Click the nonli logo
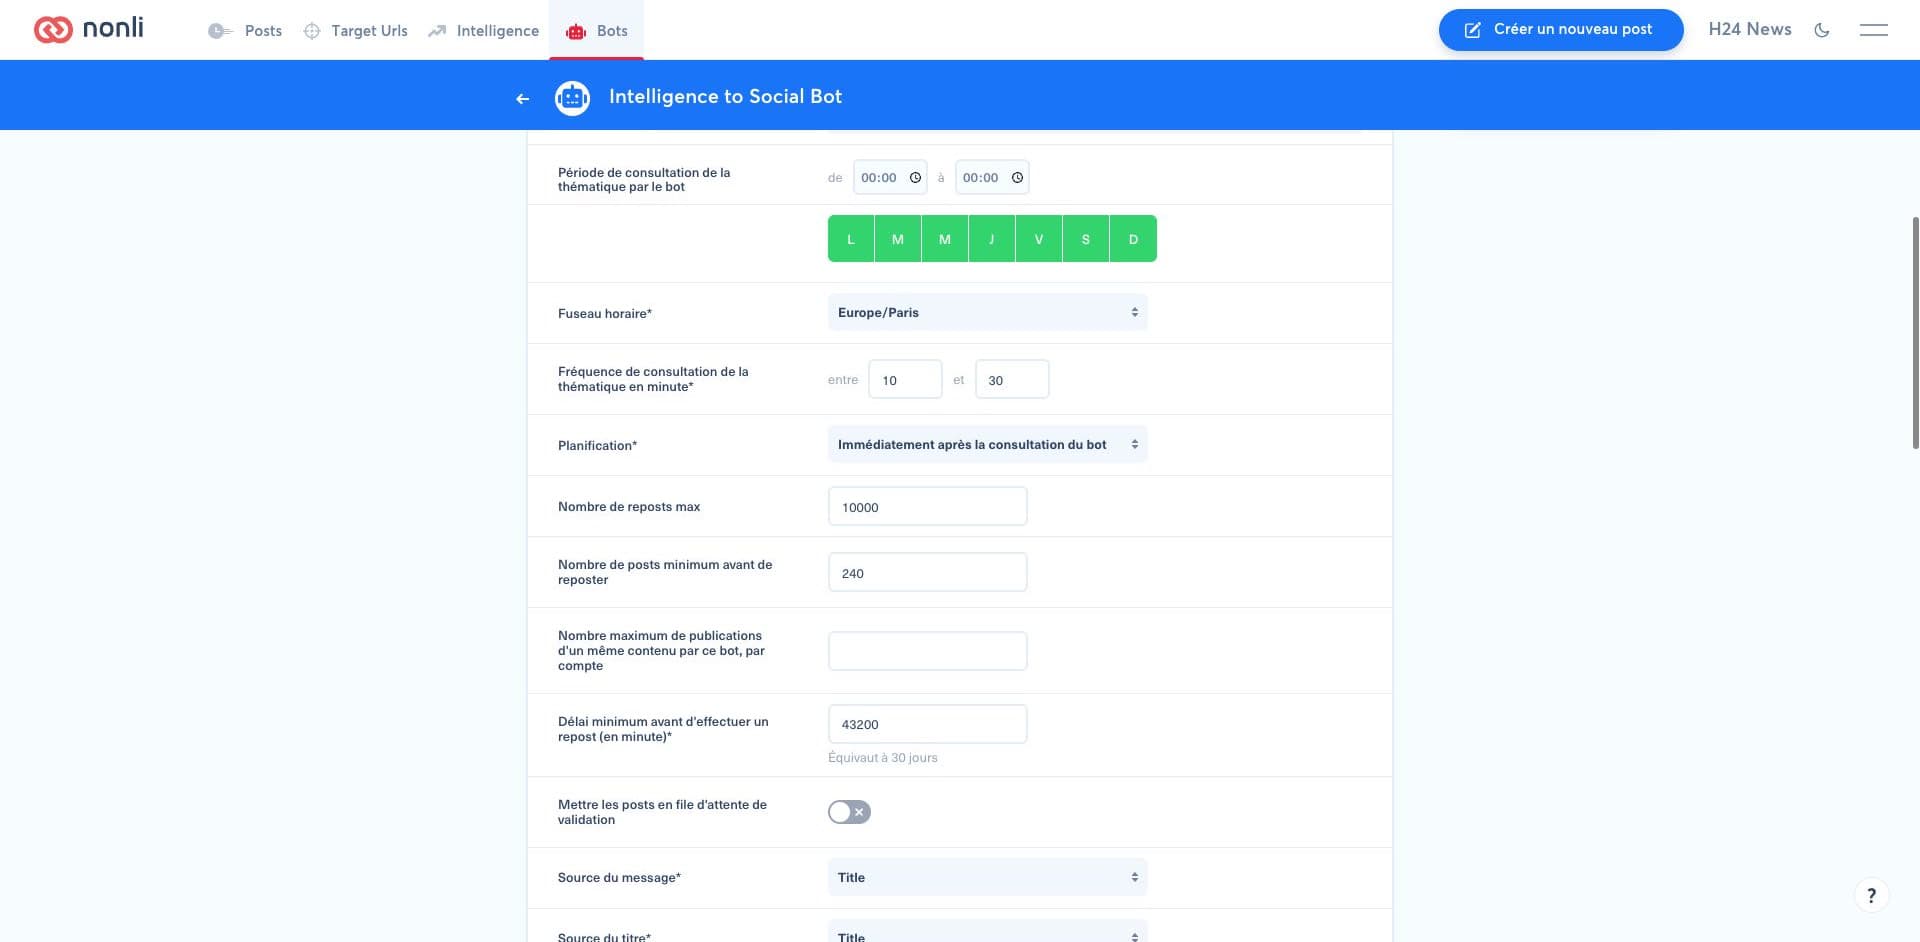Image resolution: width=1920 pixels, height=942 pixels. [88, 29]
